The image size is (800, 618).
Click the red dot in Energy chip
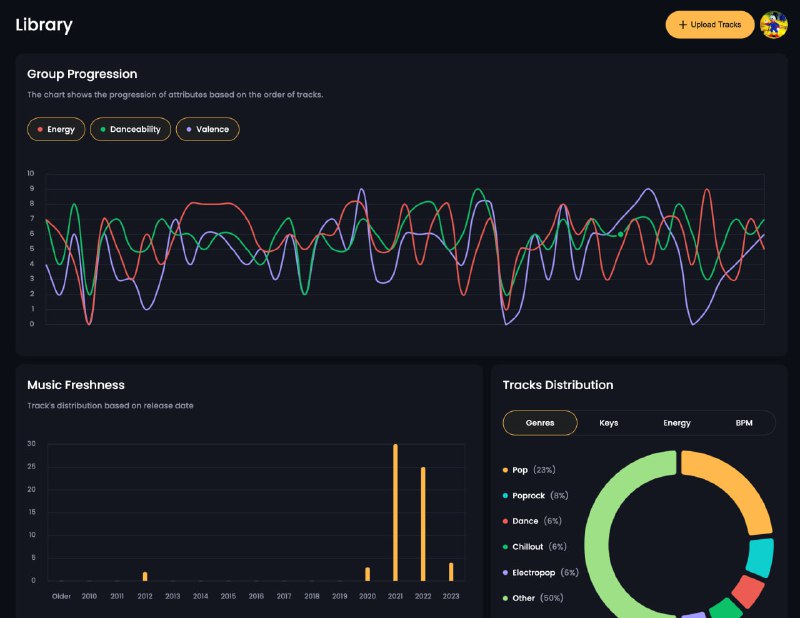40,129
